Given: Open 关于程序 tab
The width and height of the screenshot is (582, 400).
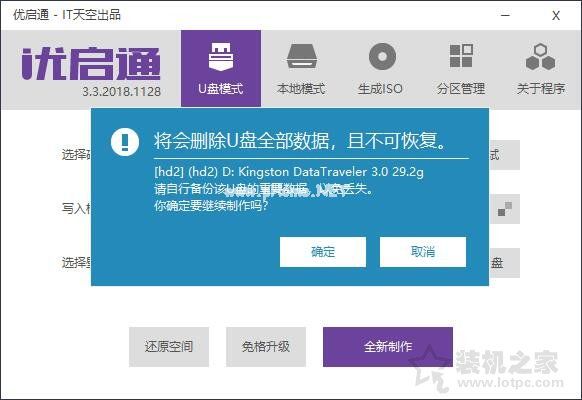Looking at the screenshot, I should pos(541,68).
